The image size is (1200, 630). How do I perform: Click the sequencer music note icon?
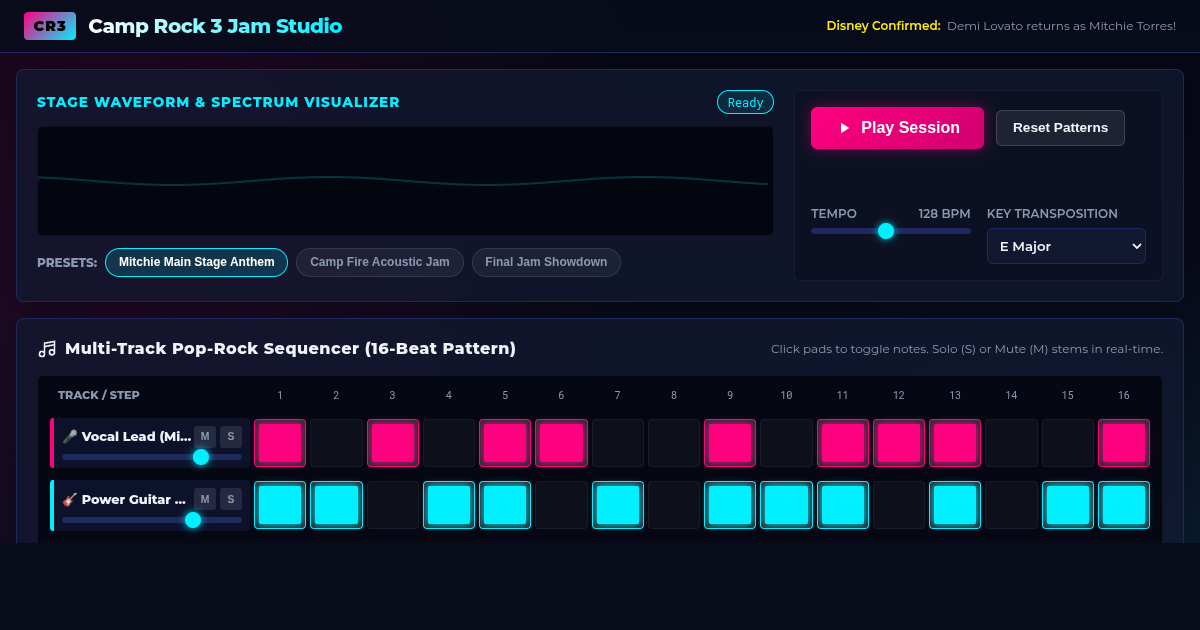(47, 349)
